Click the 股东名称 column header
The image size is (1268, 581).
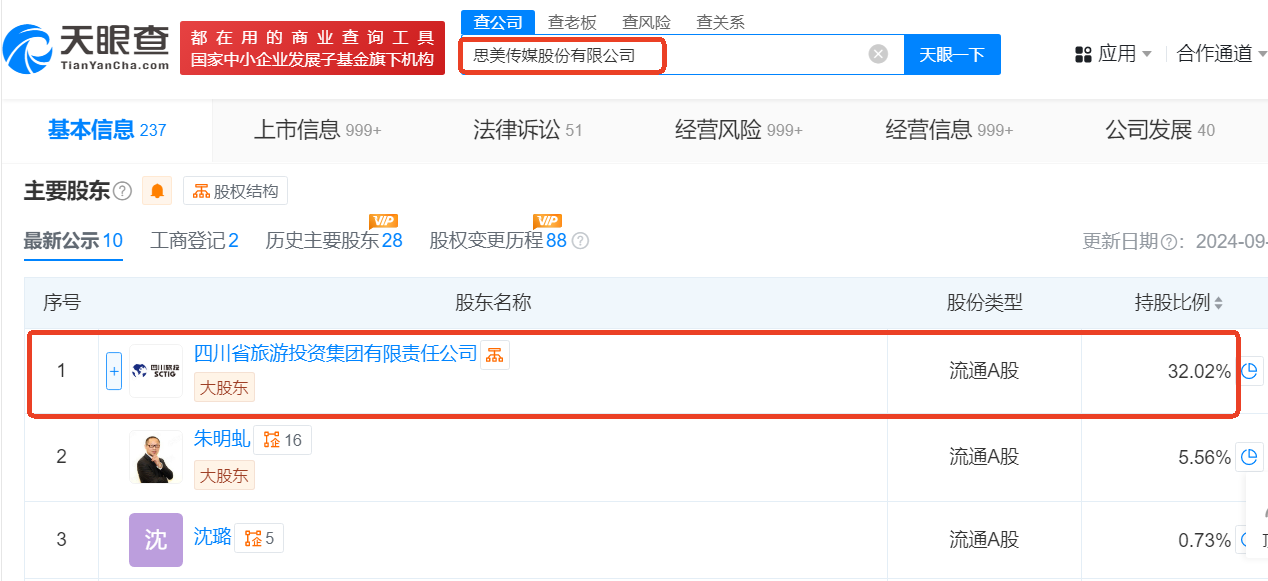493,303
